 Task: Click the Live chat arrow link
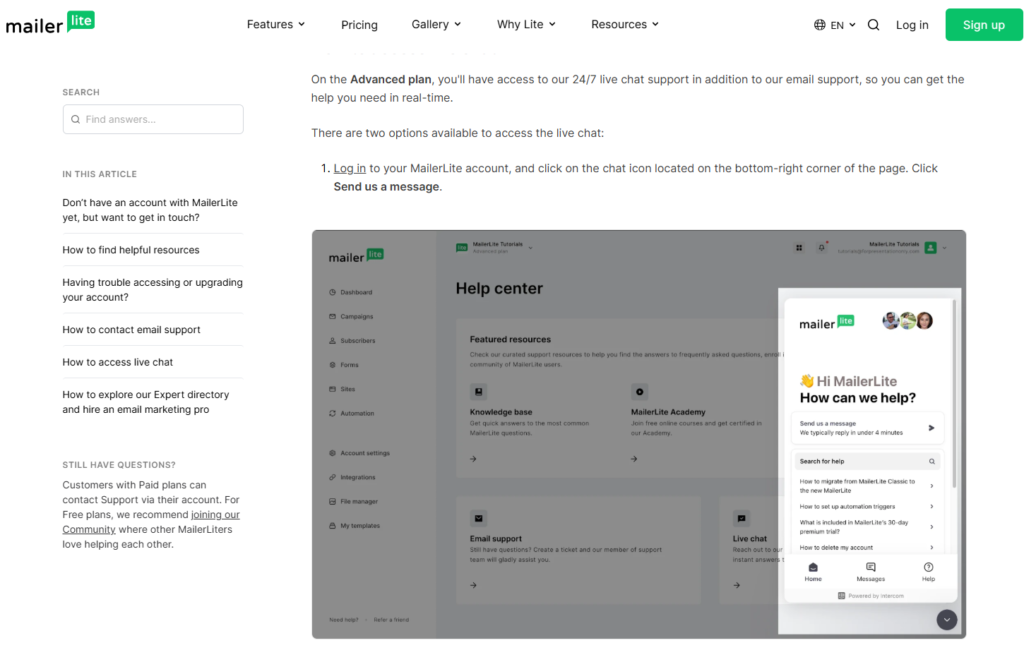point(737,586)
